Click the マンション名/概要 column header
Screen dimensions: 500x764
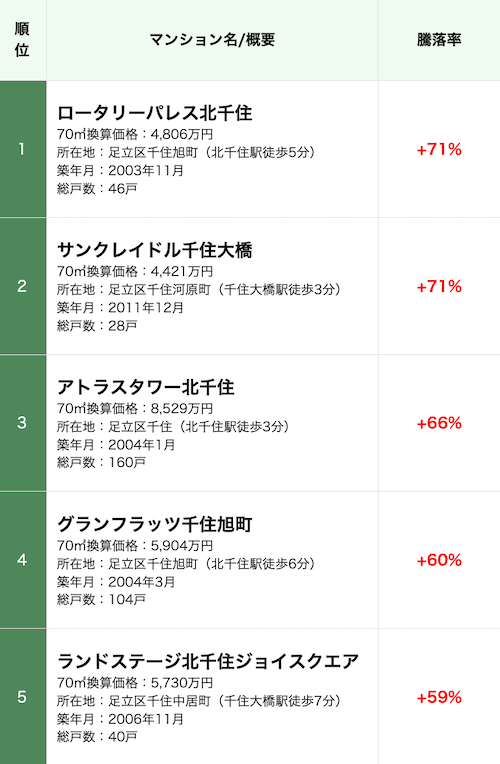click(212, 40)
